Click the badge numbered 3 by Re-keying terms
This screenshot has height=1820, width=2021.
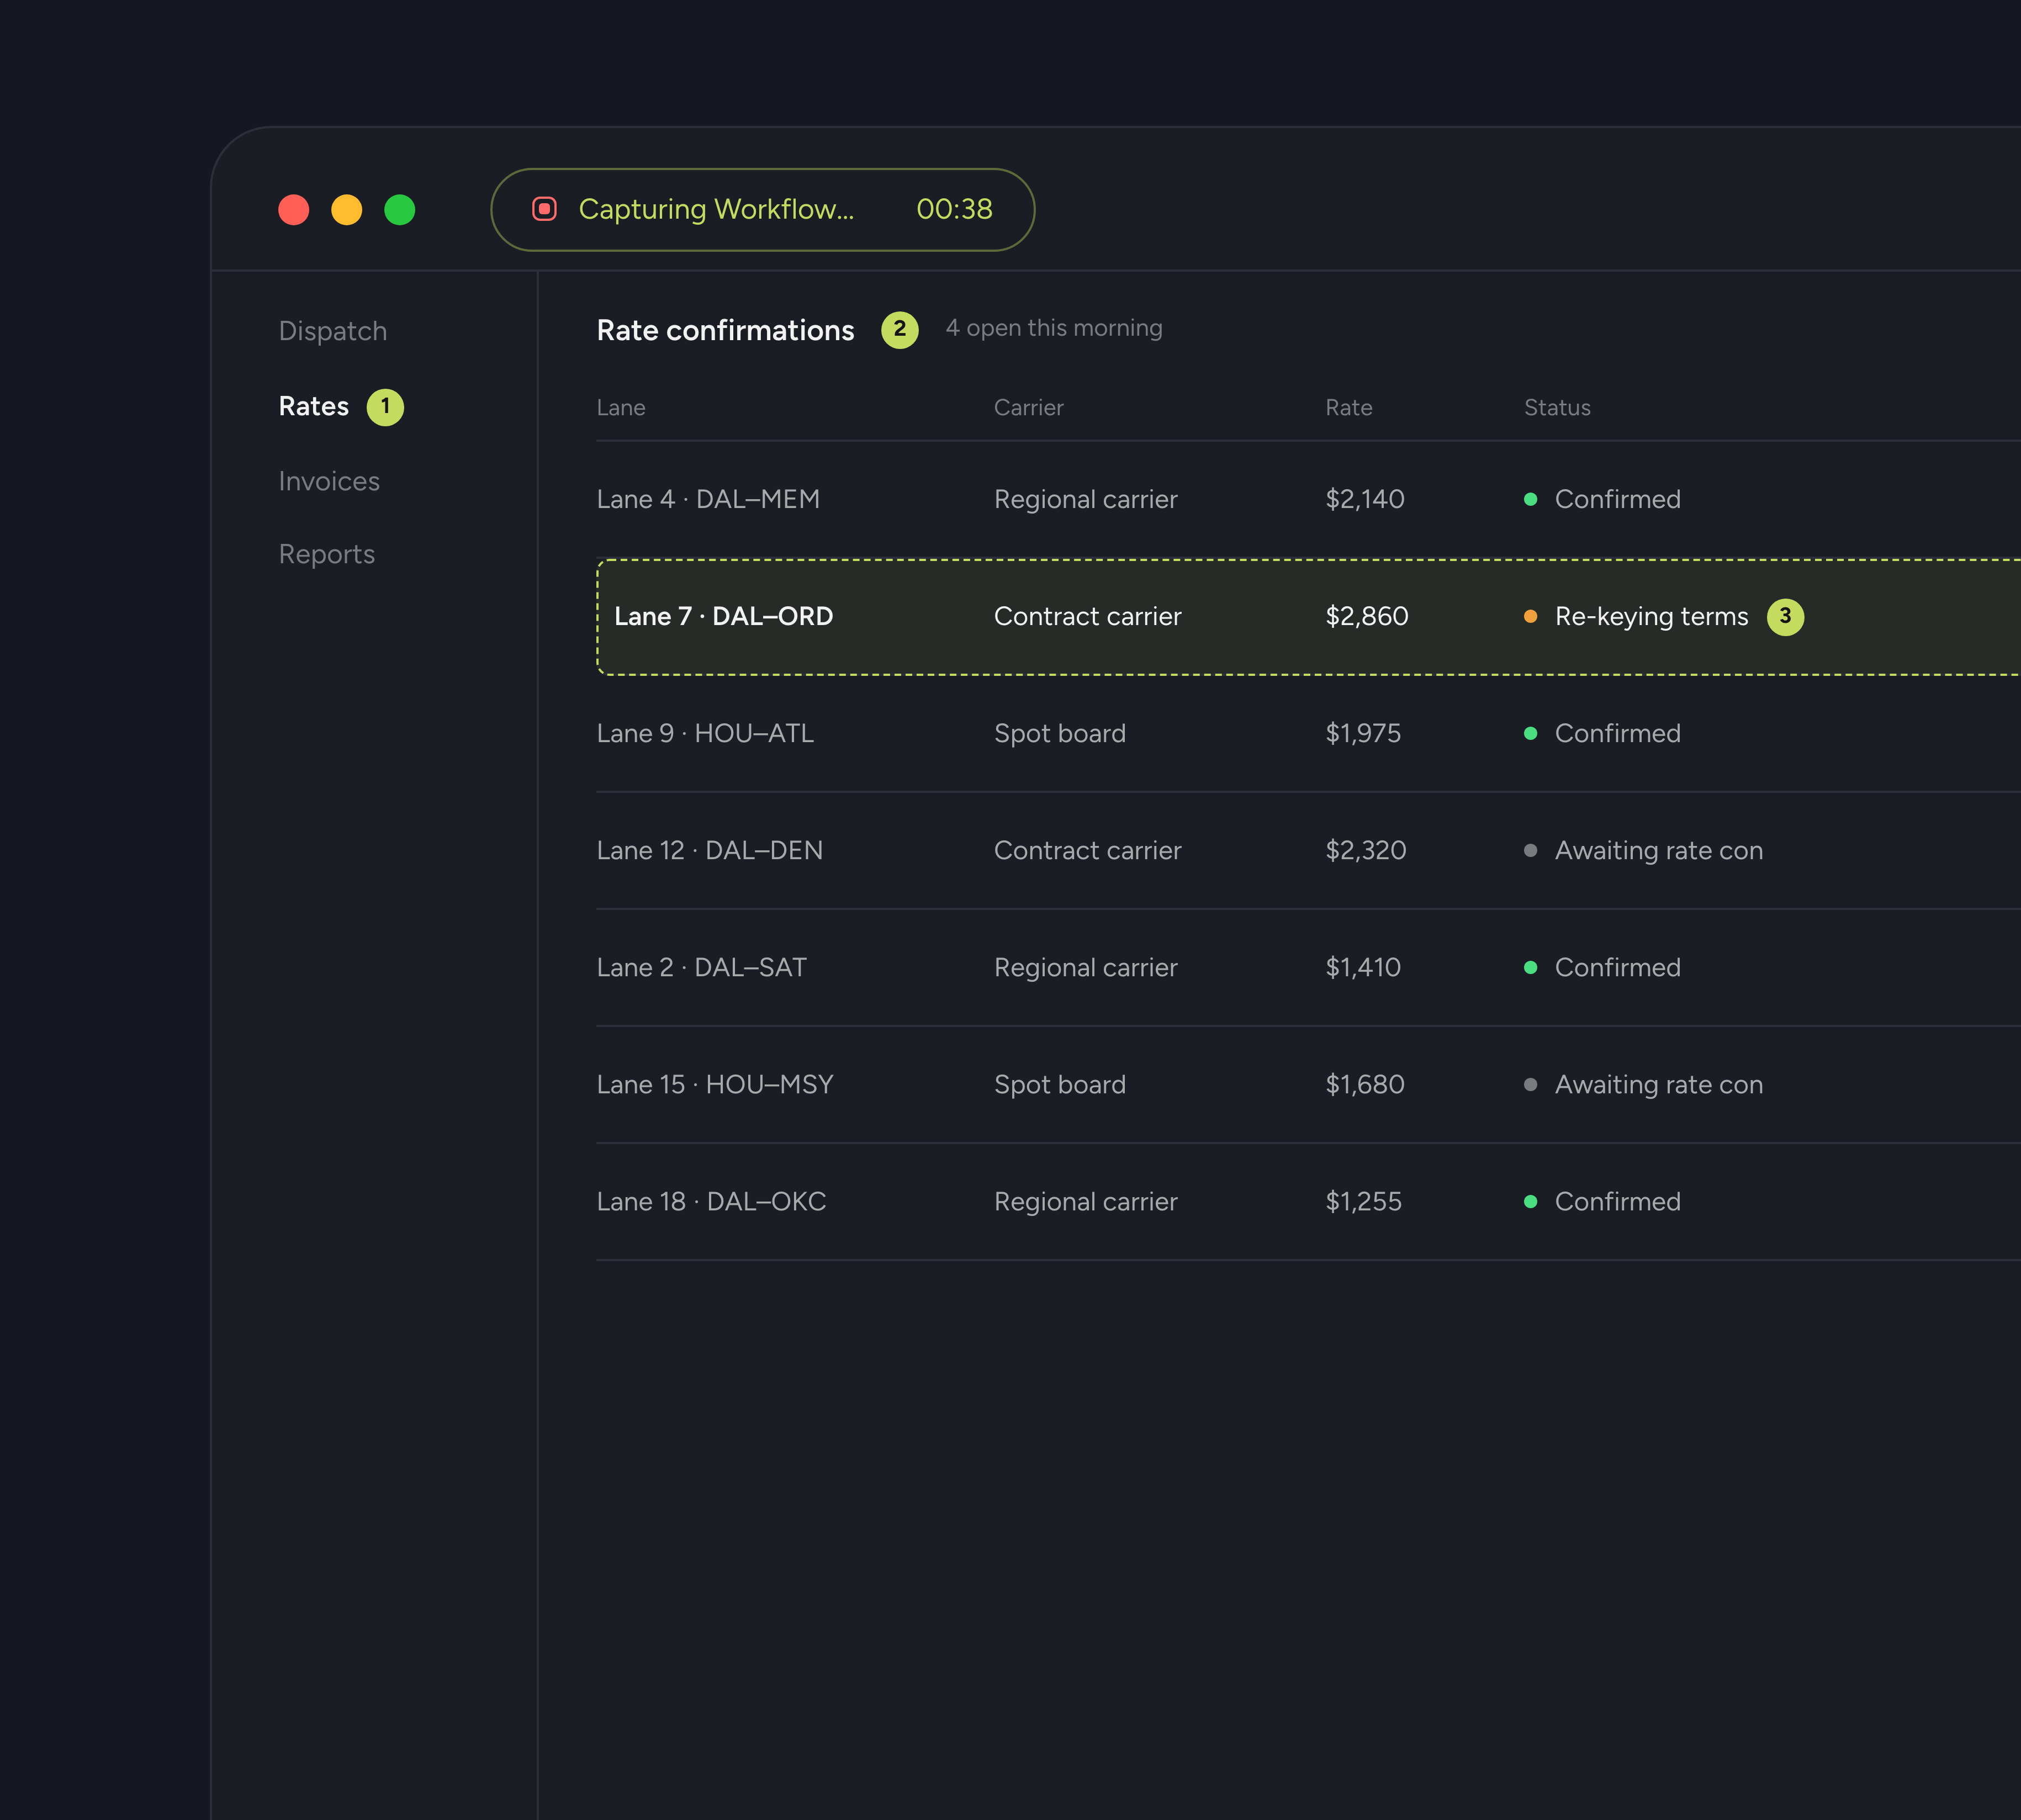[x=1785, y=617]
